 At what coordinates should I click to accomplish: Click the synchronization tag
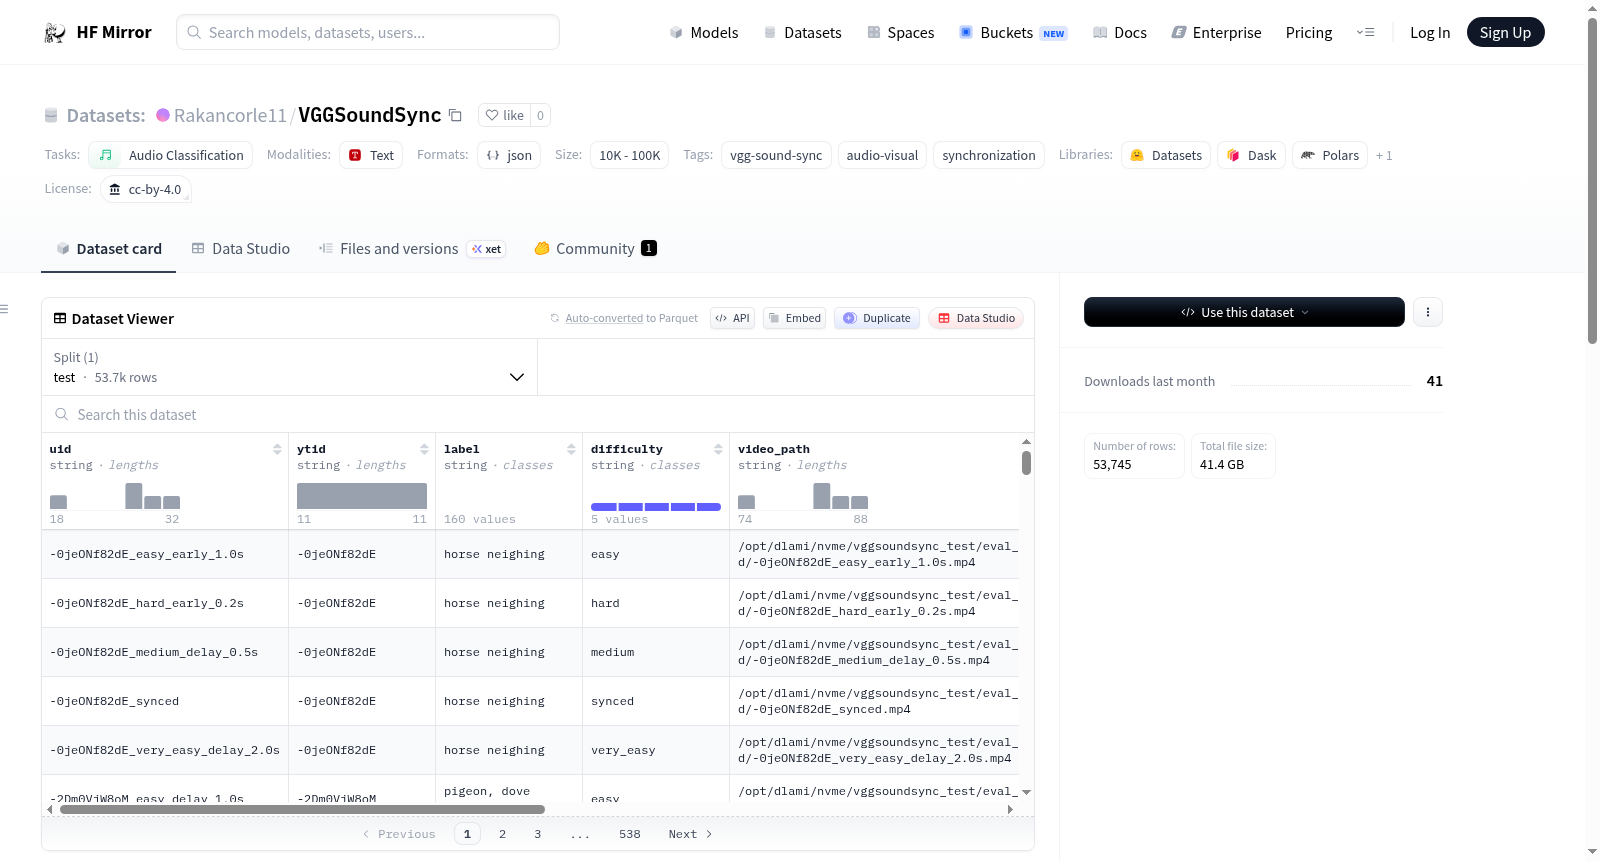989,155
